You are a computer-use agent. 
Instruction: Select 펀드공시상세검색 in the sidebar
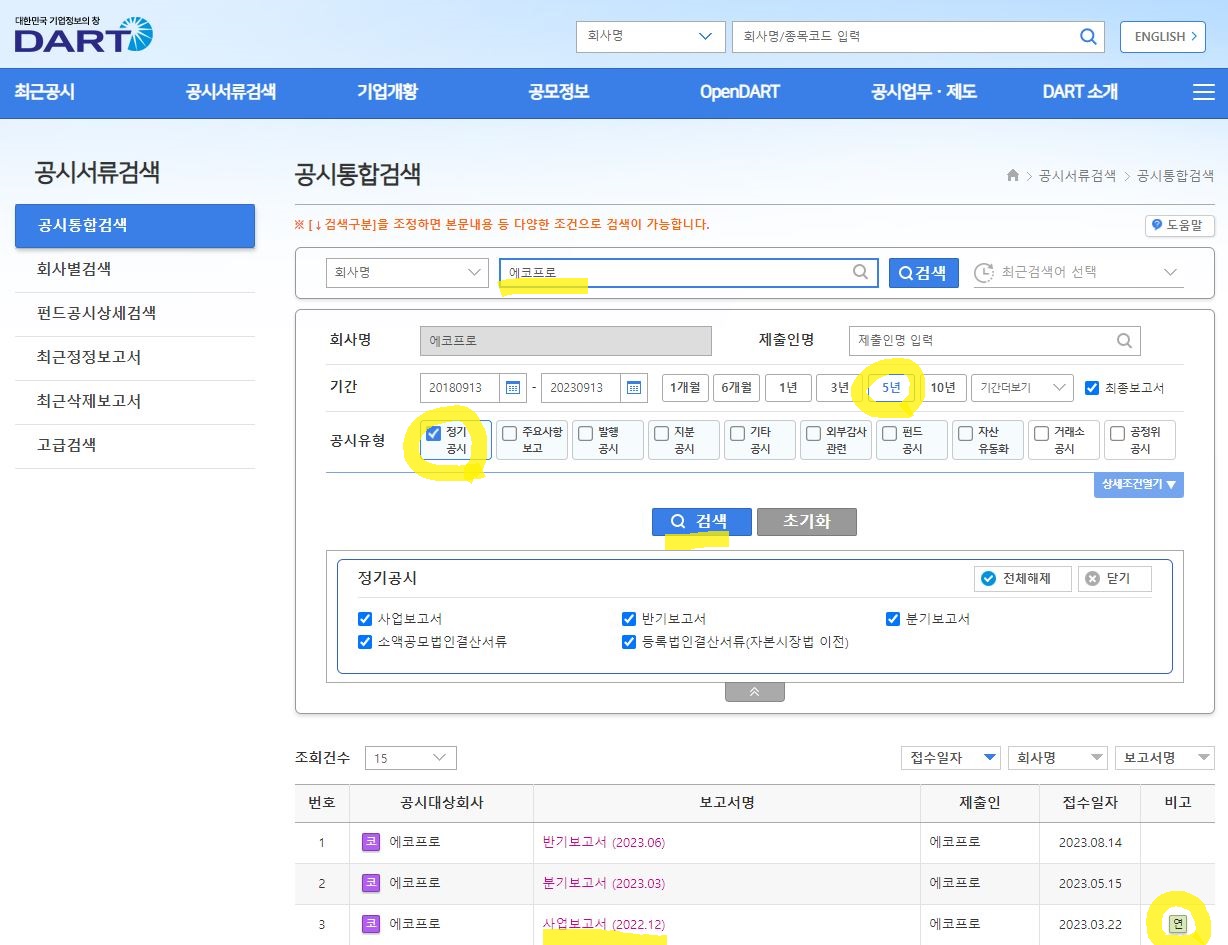click(135, 313)
